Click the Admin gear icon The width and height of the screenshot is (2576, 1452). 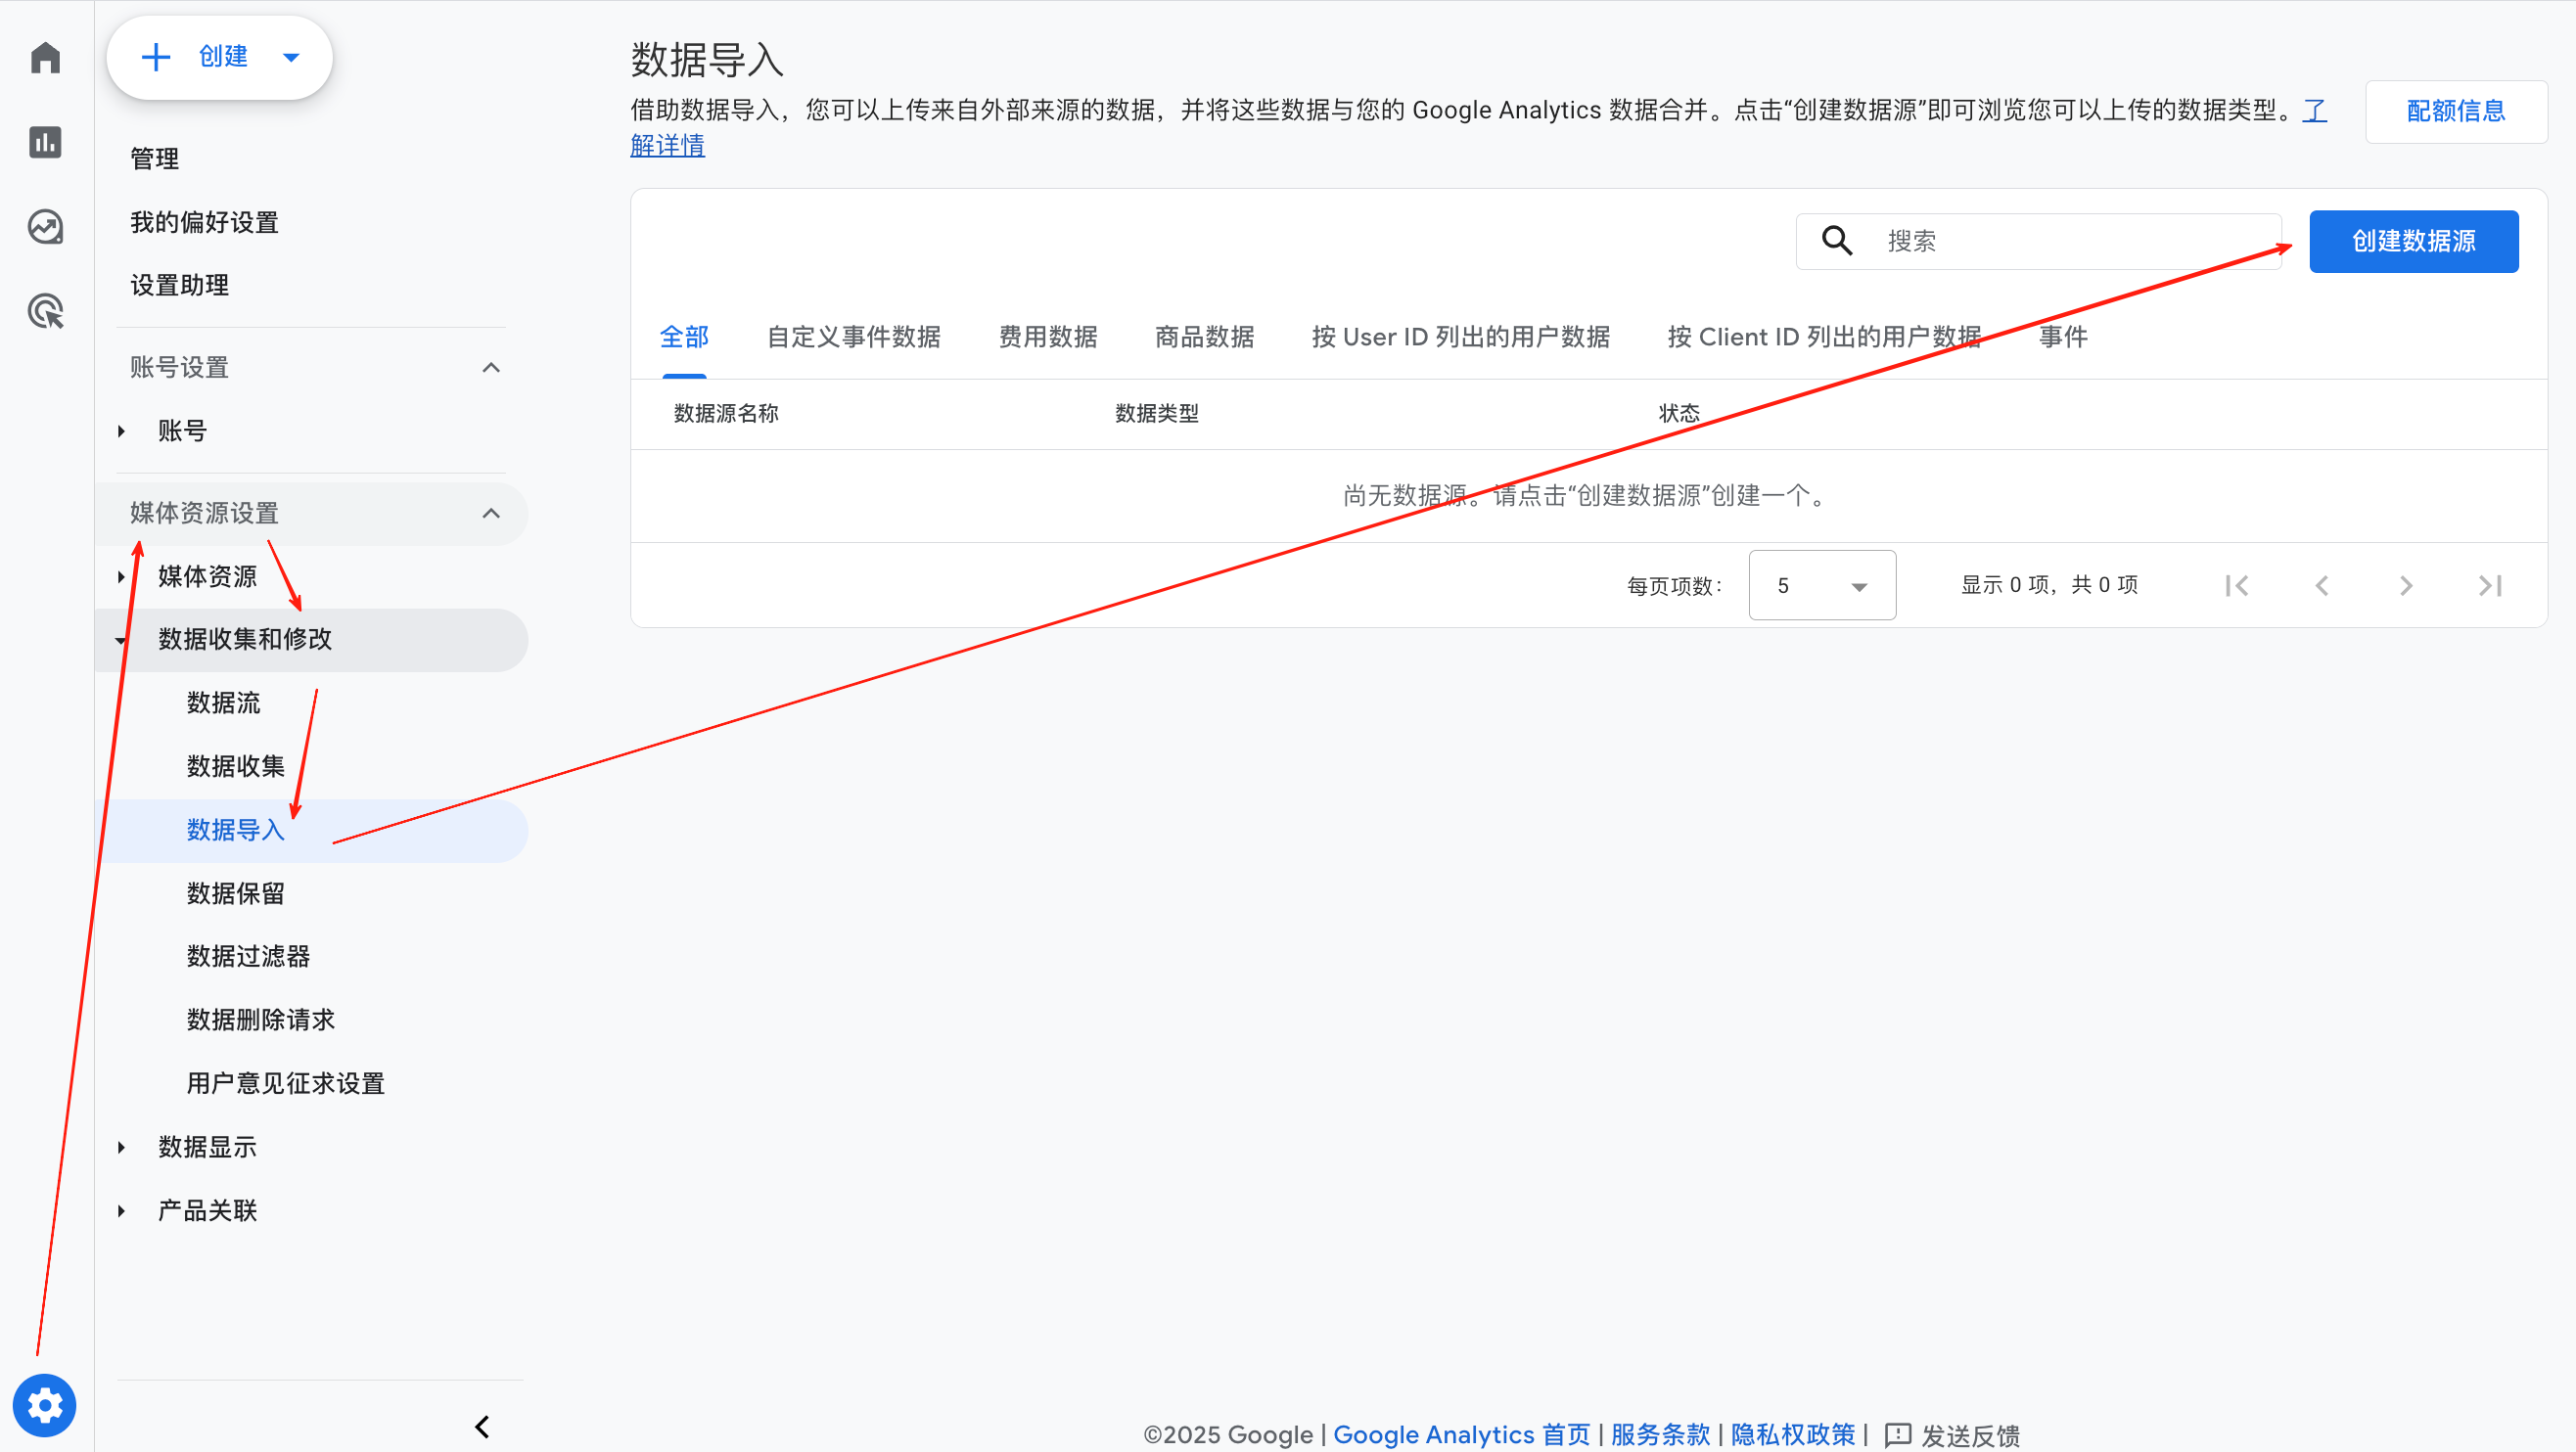tap(45, 1405)
